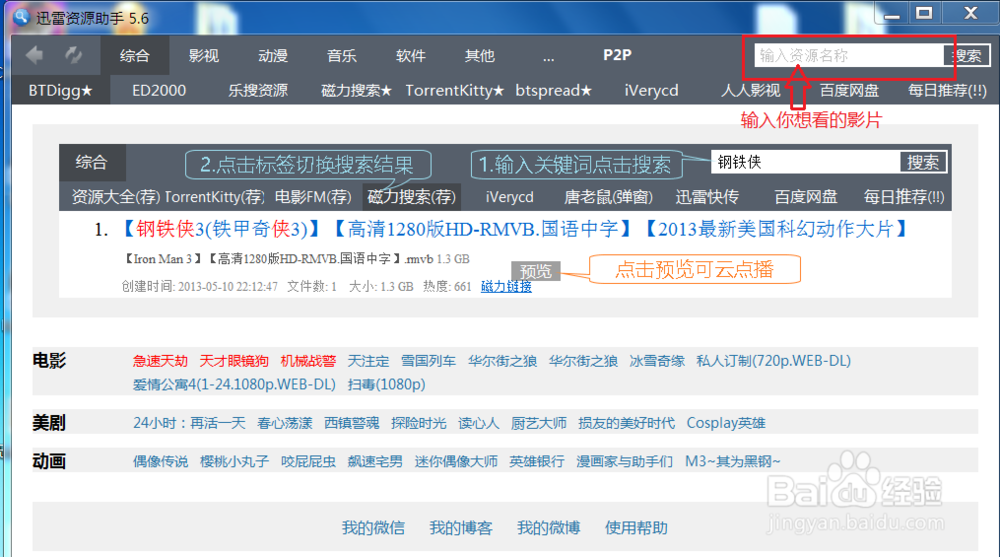Open the 咬屁屁虫 anime link
Image resolution: width=1000 pixels, height=557 pixels.
pos(308,461)
